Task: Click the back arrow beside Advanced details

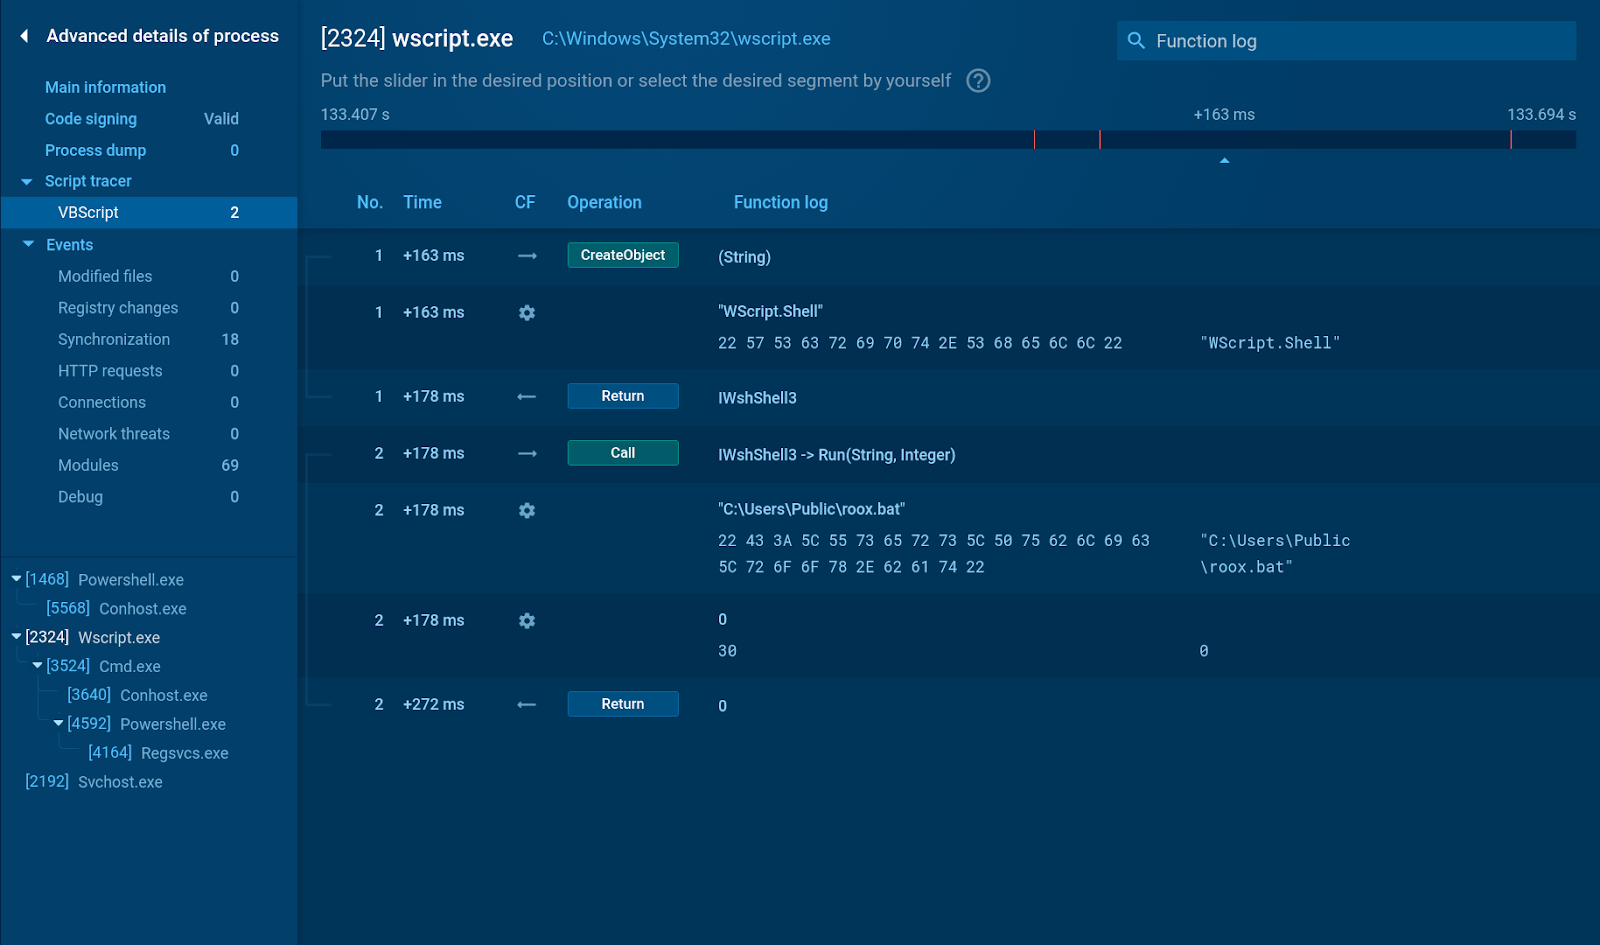Action: pos(24,36)
